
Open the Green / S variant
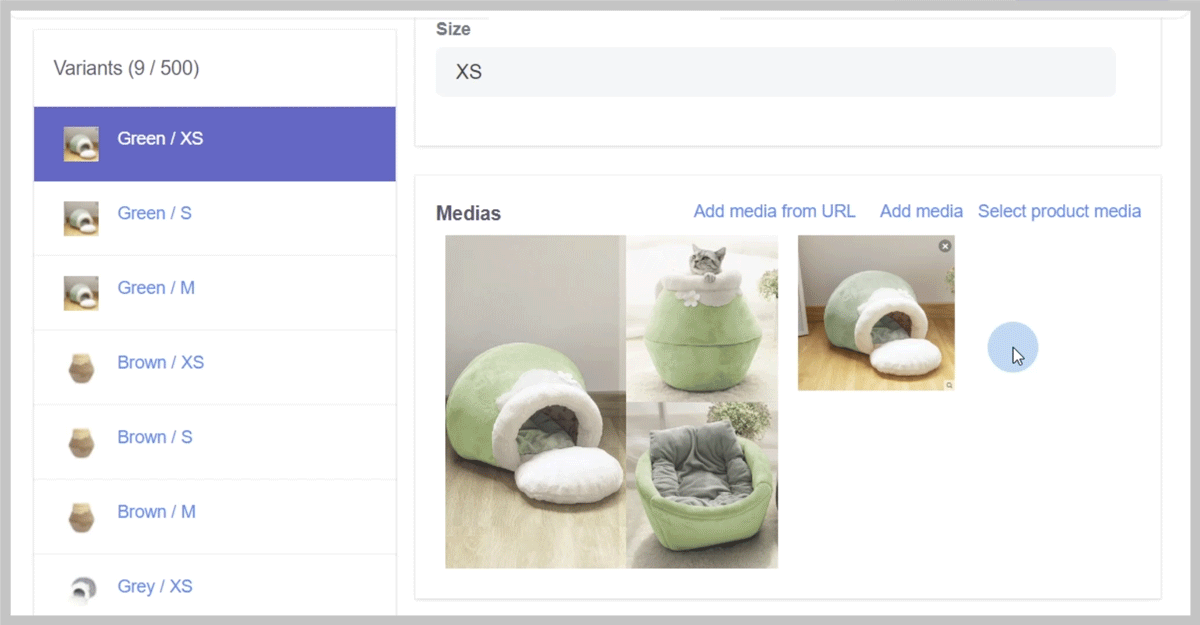click(x=154, y=213)
